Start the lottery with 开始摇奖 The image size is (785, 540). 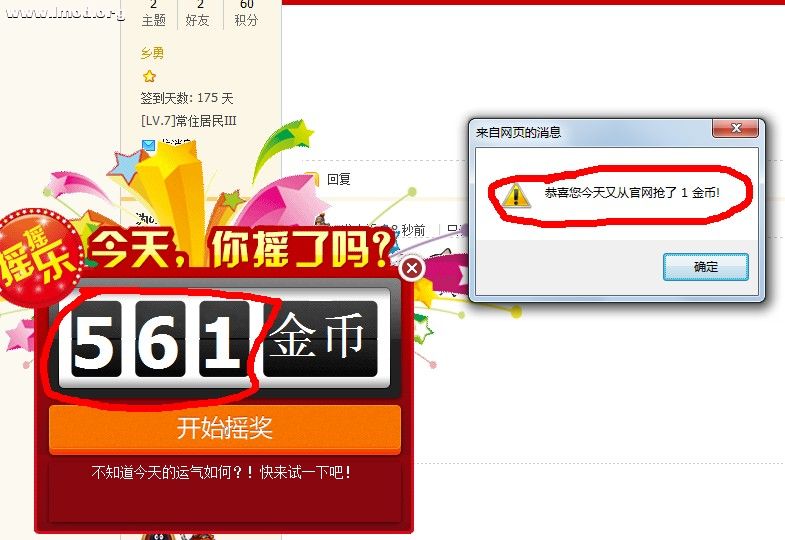click(x=225, y=429)
